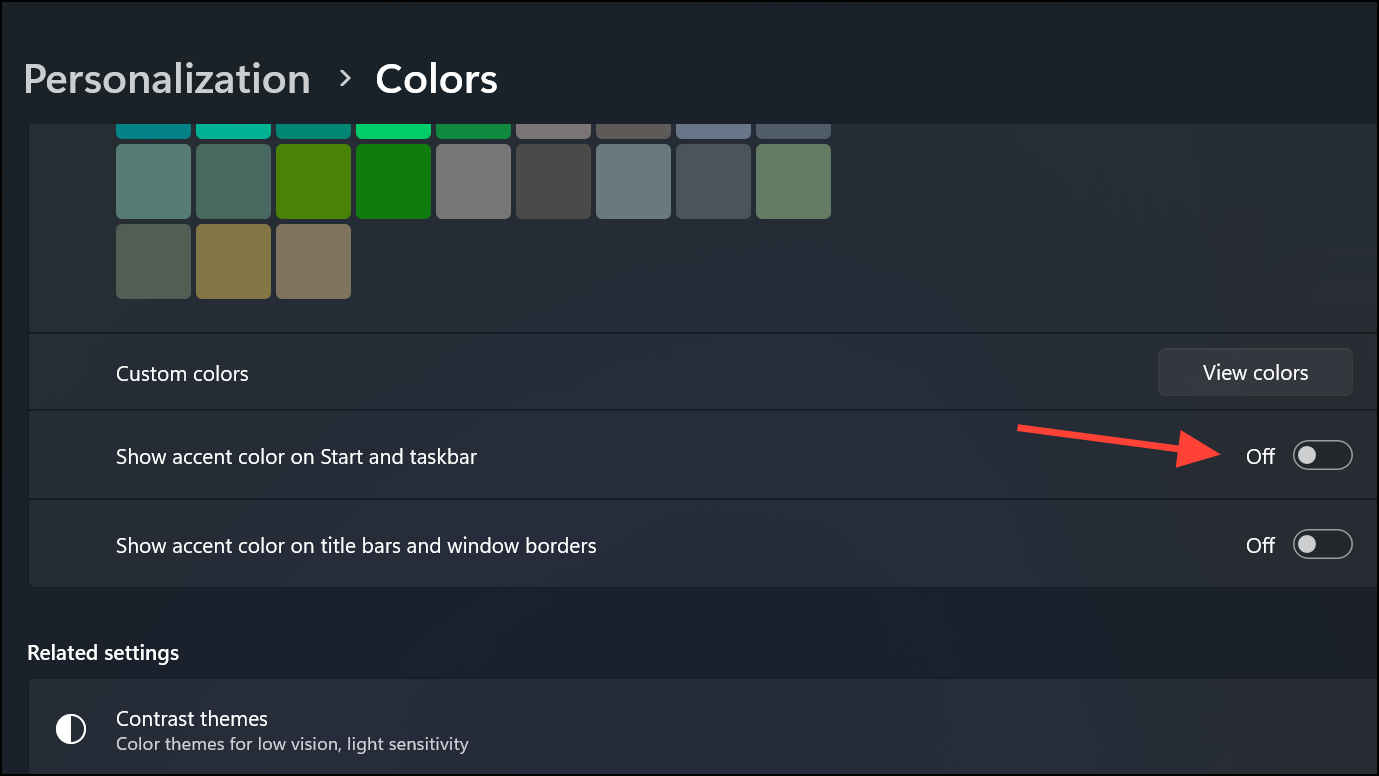Select the dark slate swatch beside blue-gray
This screenshot has width=1379, height=776.
click(x=713, y=181)
